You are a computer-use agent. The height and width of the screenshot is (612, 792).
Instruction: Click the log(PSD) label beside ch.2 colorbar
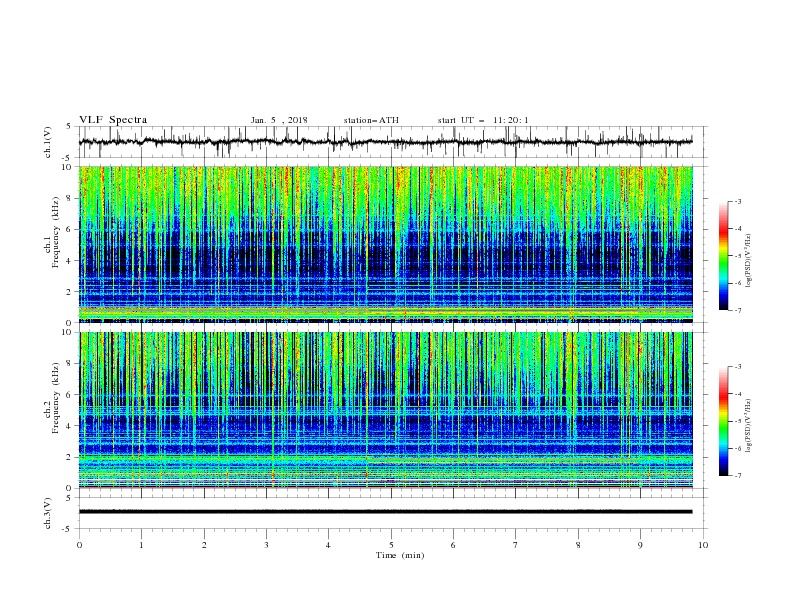pos(748,425)
